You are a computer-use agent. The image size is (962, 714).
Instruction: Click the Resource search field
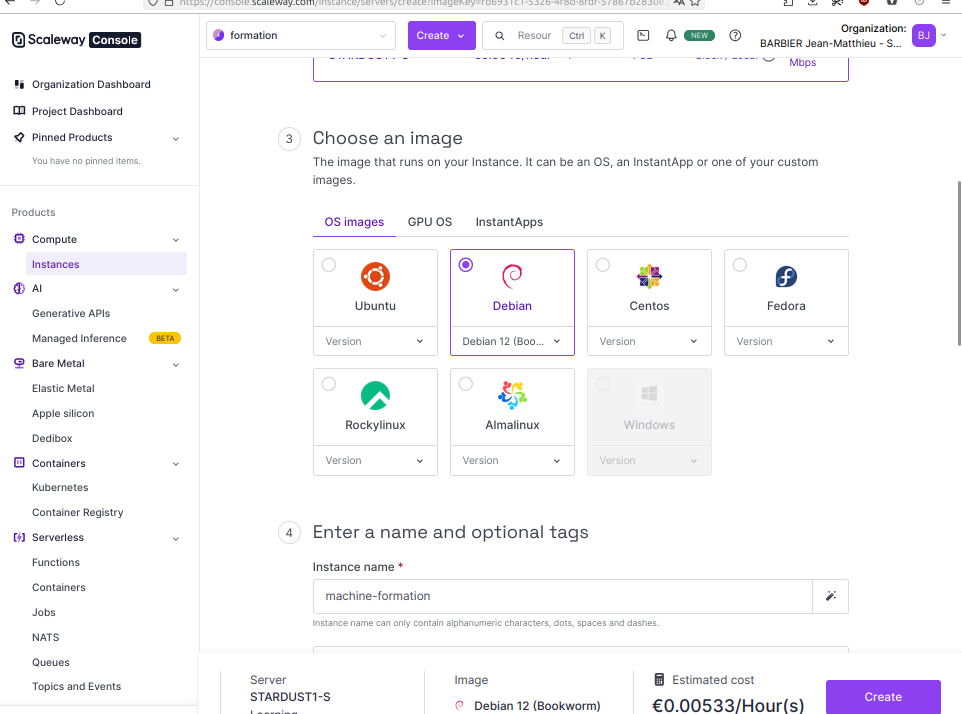[553, 36]
